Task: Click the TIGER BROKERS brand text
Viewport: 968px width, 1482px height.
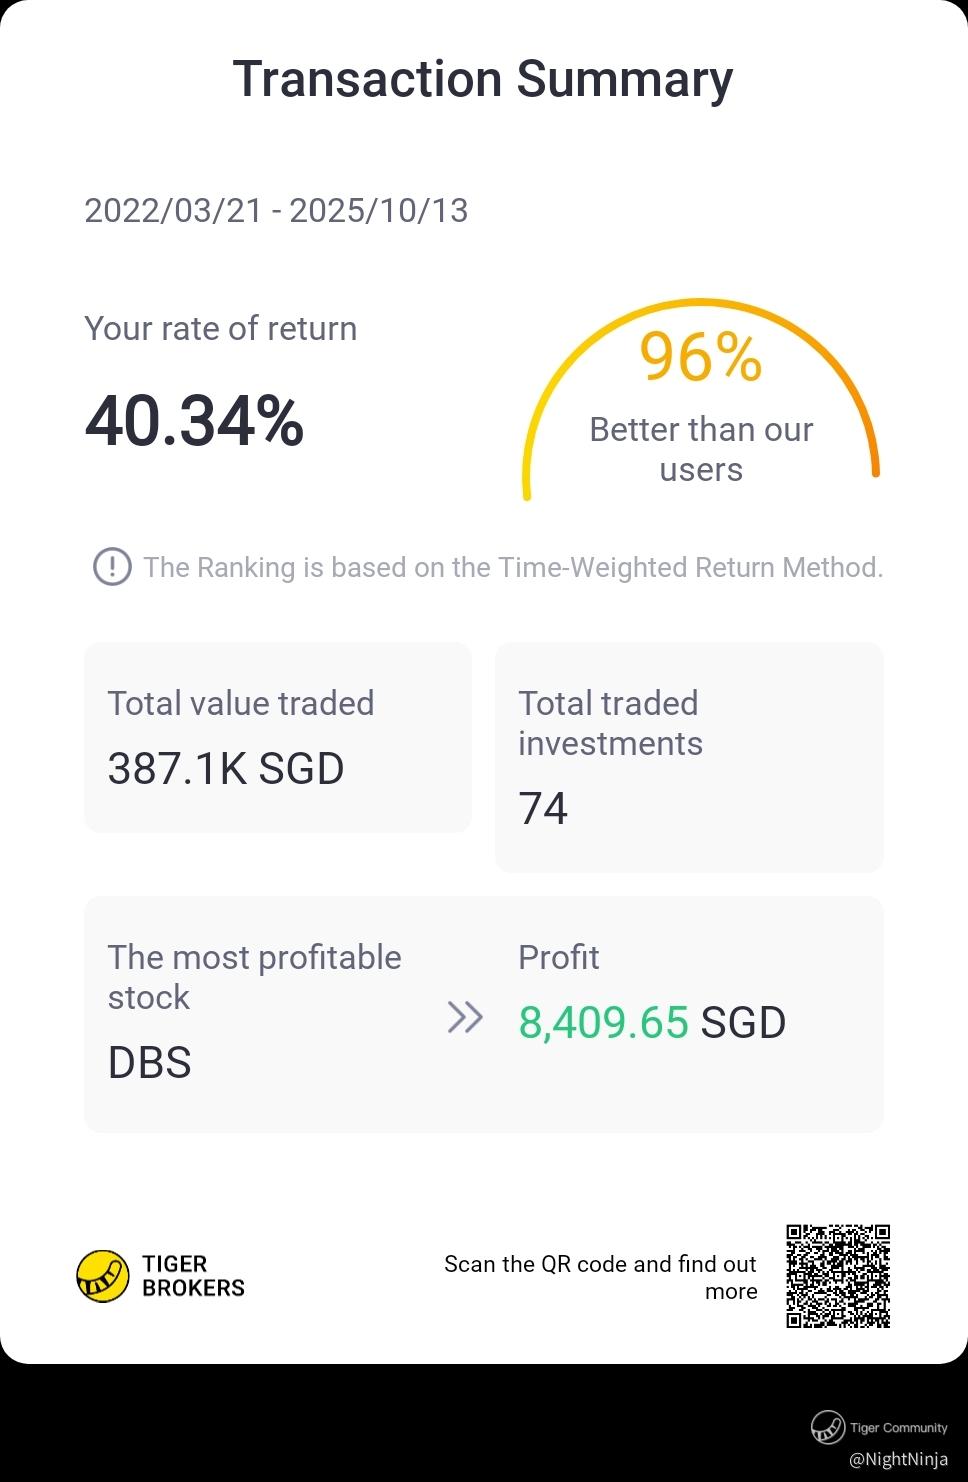Action: point(193,1276)
